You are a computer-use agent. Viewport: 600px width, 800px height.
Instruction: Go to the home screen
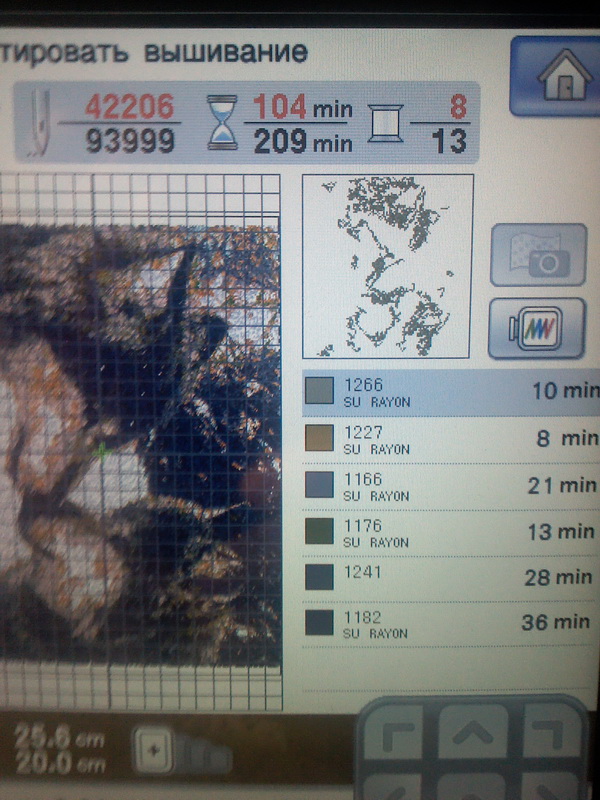pos(557,76)
